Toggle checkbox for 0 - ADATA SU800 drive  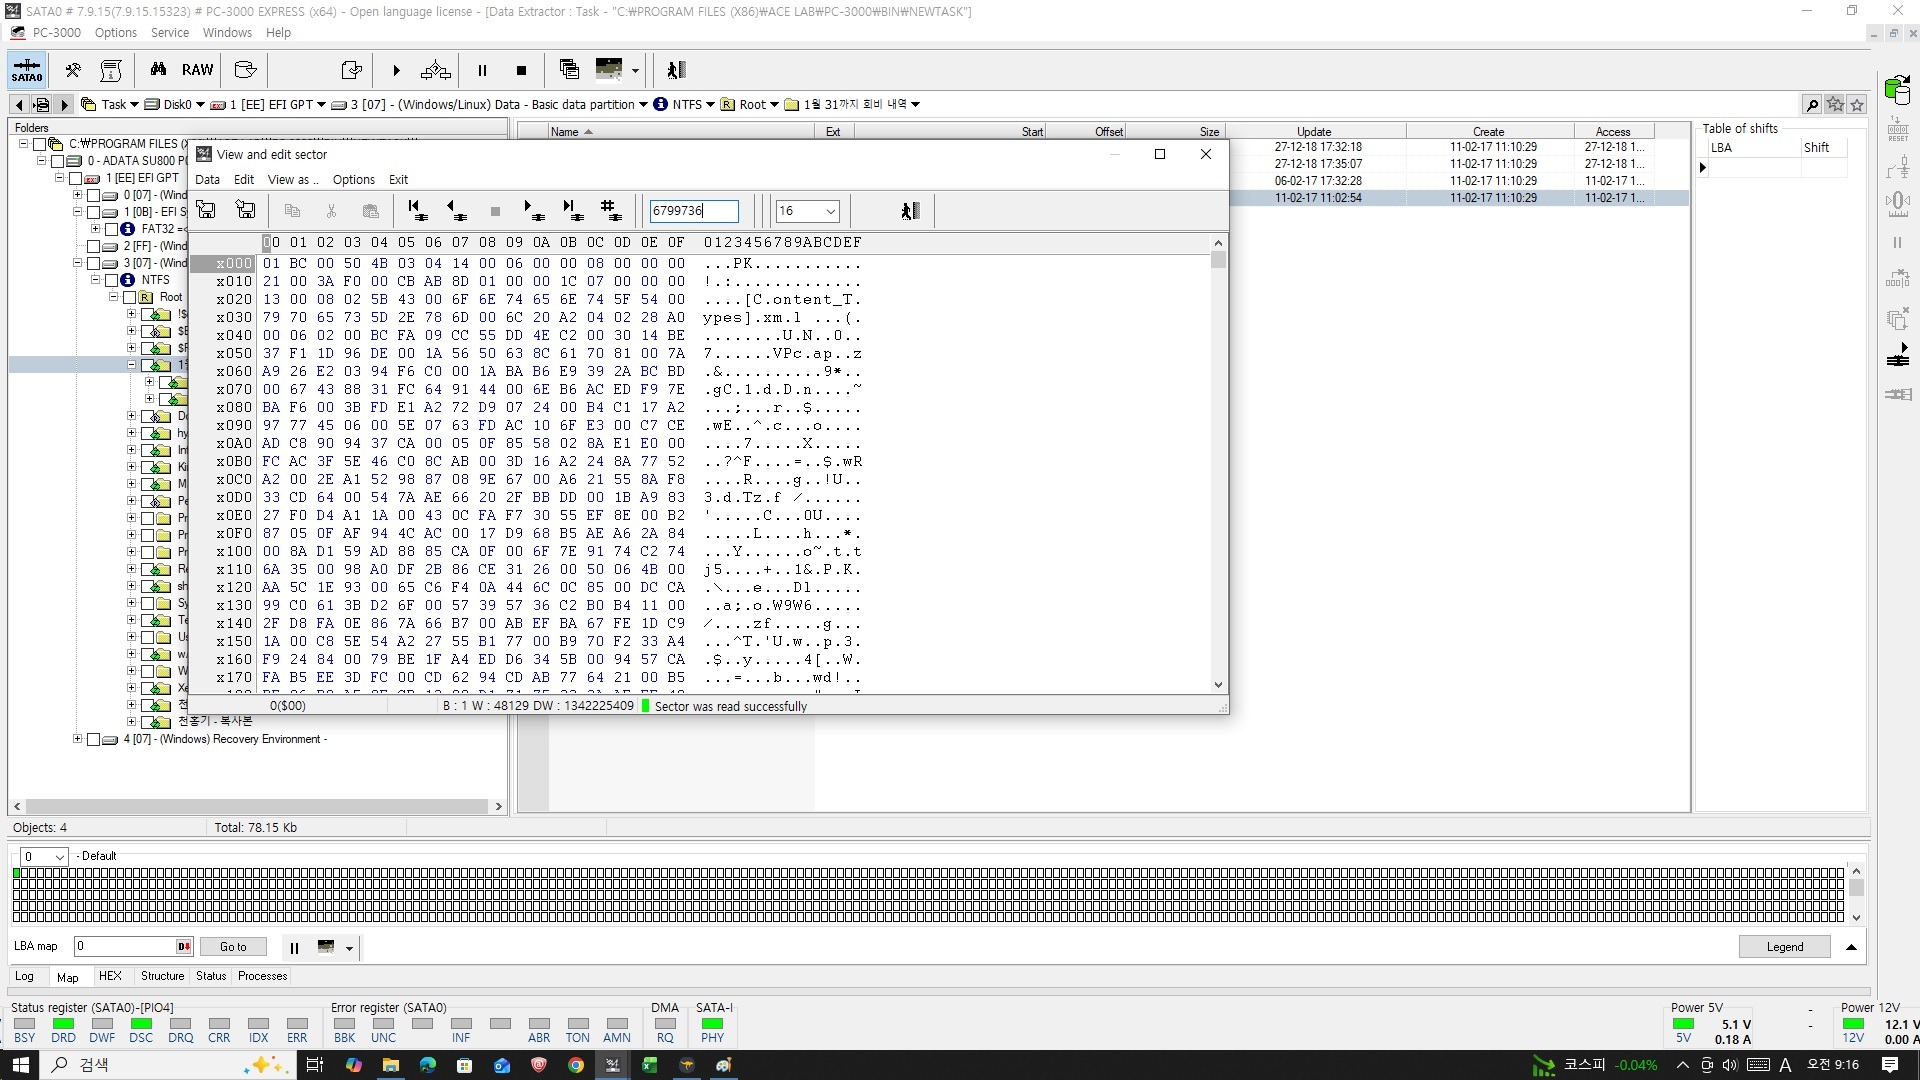tap(57, 161)
